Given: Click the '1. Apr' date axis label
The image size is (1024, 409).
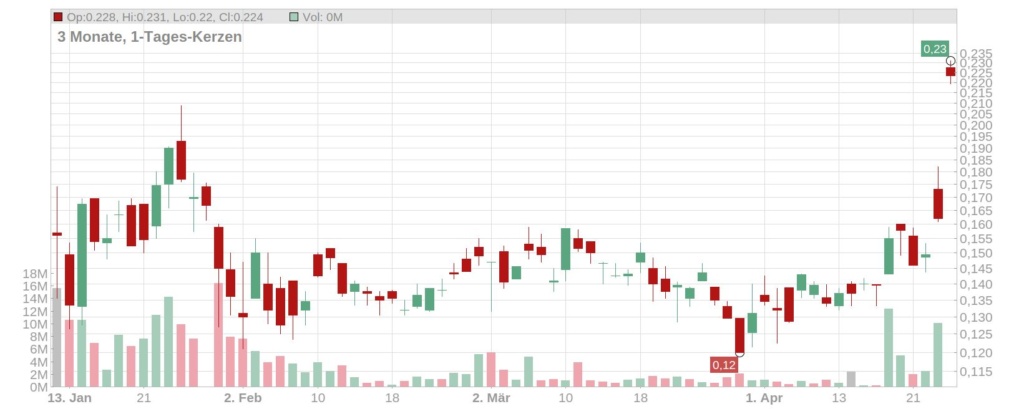Looking at the screenshot, I should [763, 398].
